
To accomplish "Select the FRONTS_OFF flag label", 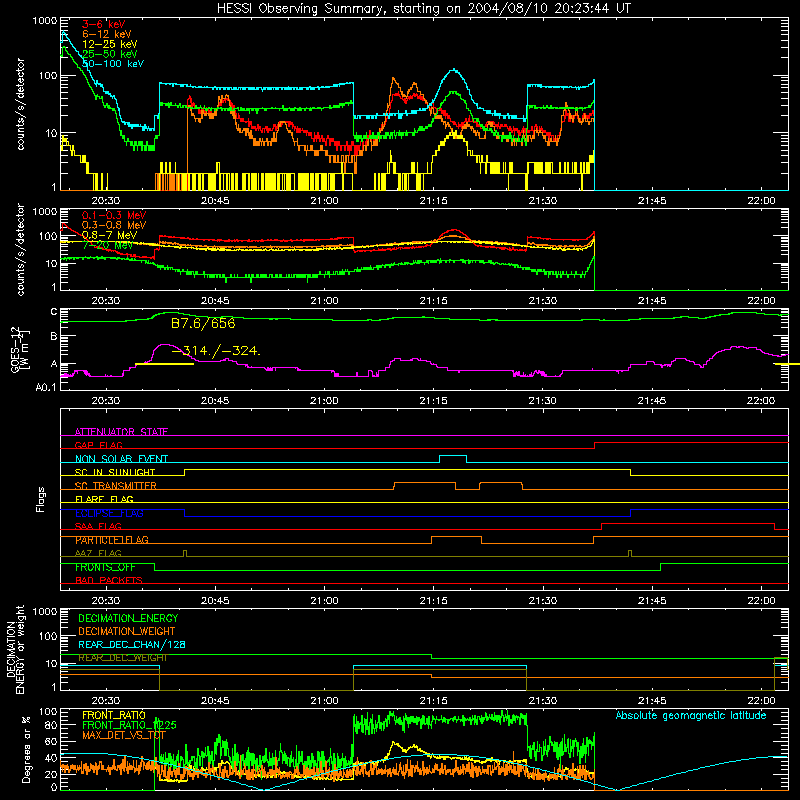I will (x=105, y=567).
